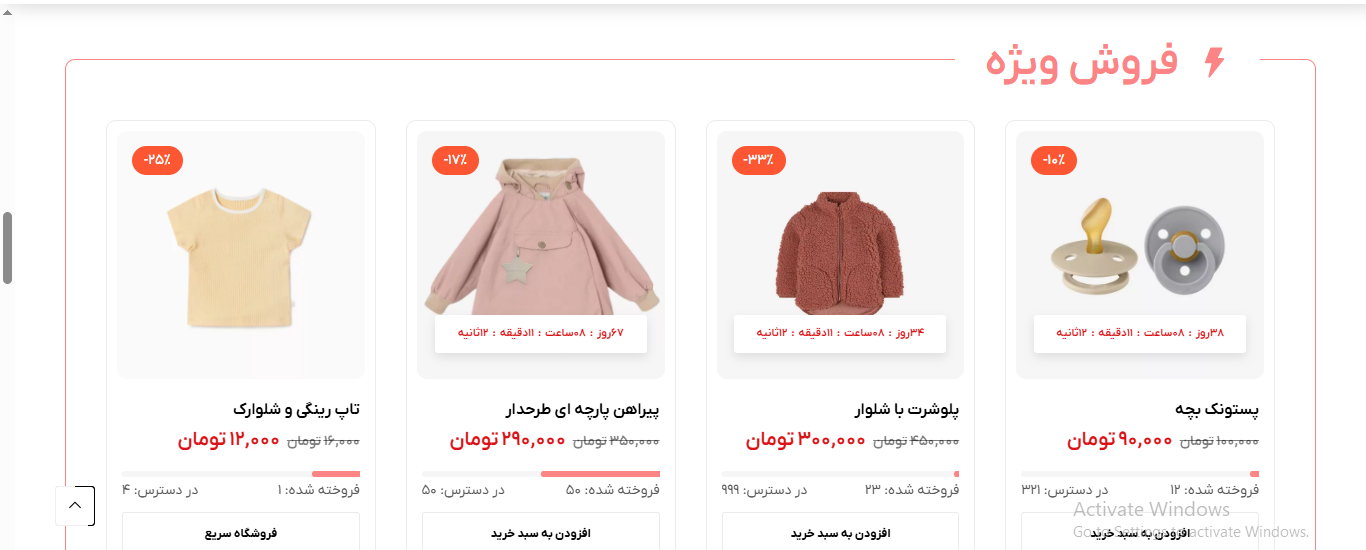Open the تاپ رینگی و شلوارک product title
The width and height of the screenshot is (1366, 550).
click(x=296, y=409)
